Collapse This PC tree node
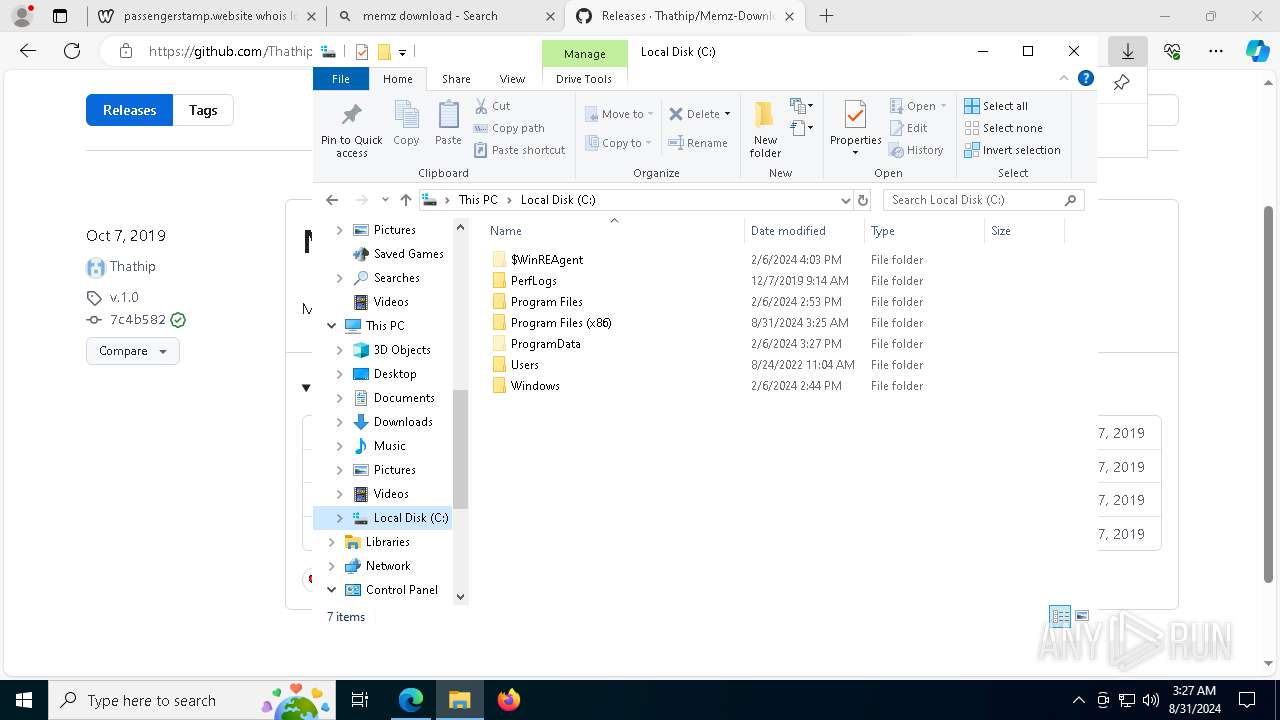 click(x=331, y=326)
